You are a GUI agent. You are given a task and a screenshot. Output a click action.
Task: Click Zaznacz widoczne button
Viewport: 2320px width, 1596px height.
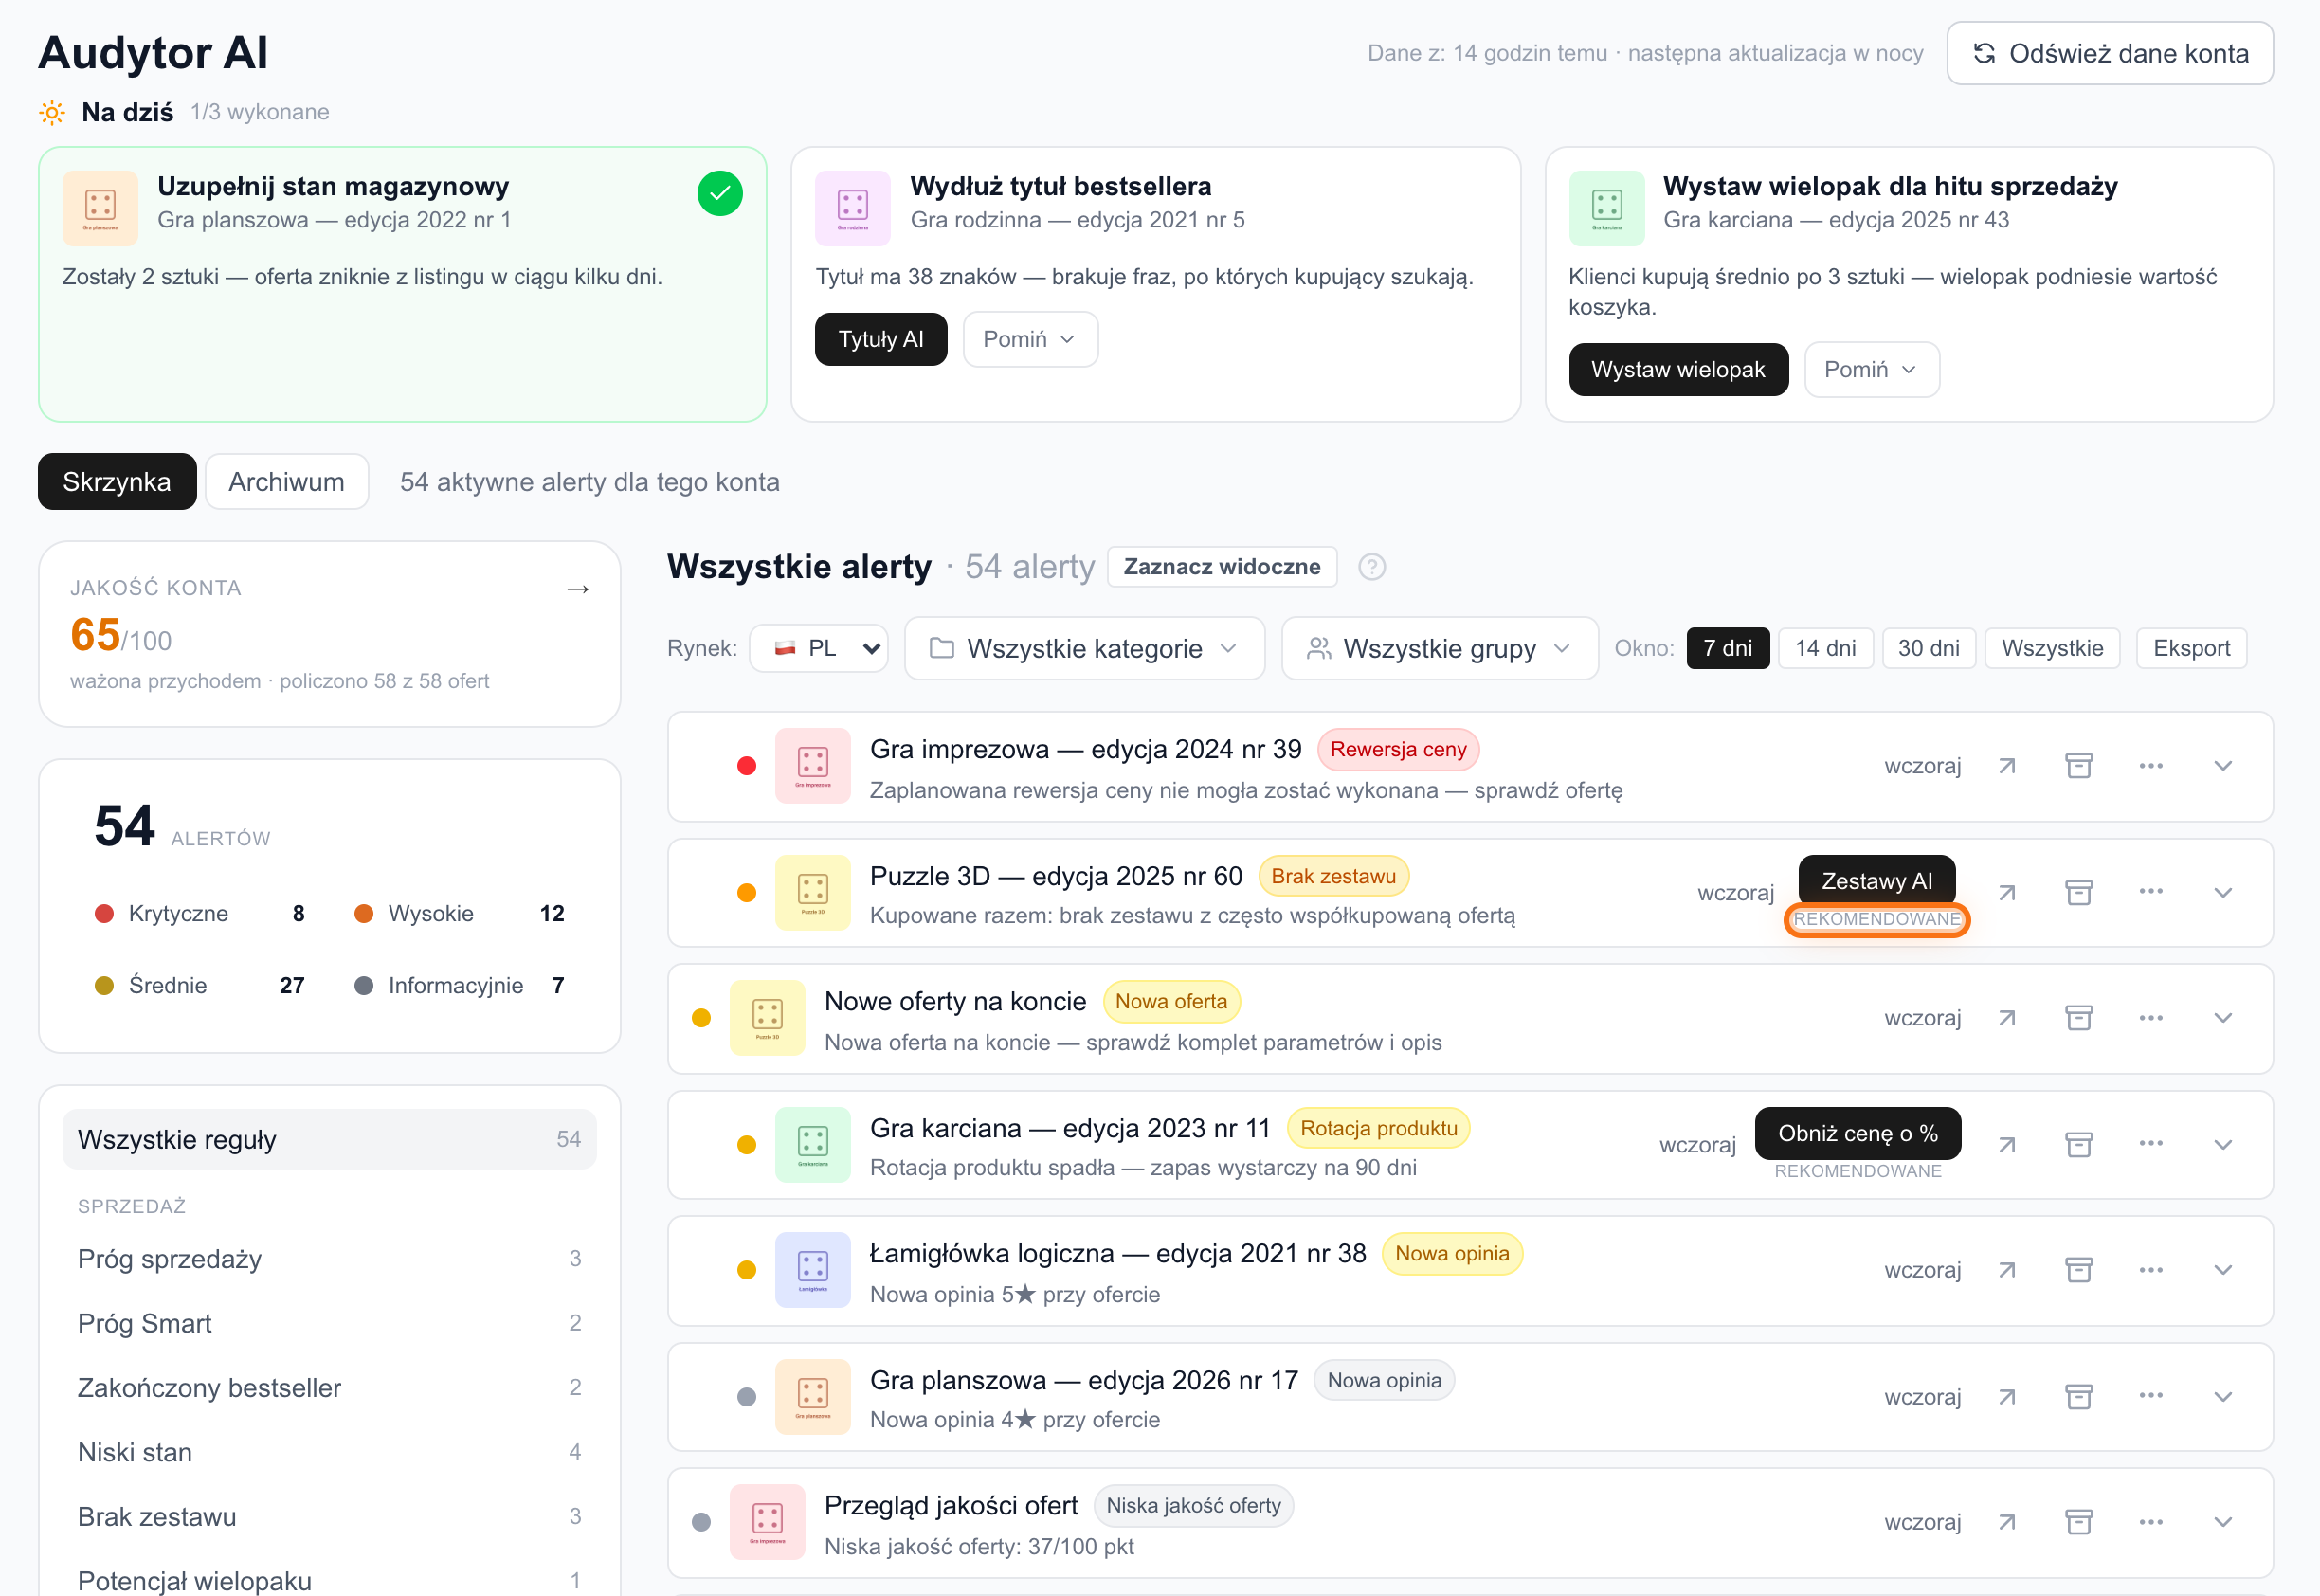pos(1222,567)
